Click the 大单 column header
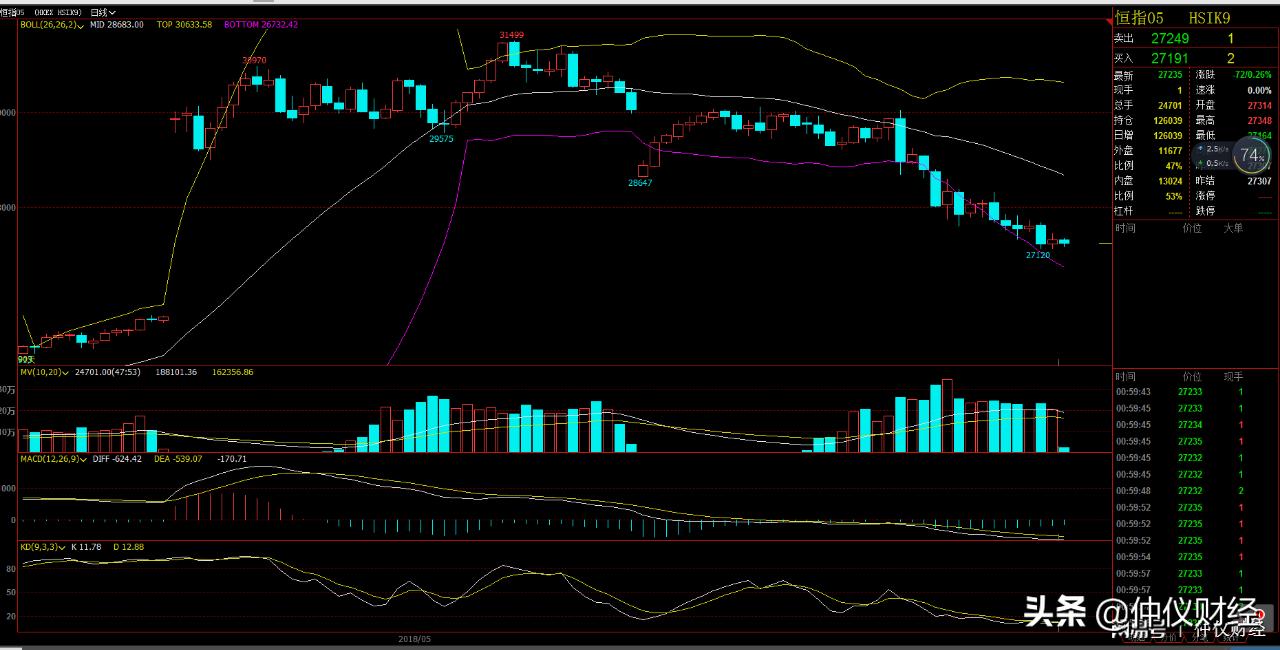1280x650 pixels. coord(1233,228)
